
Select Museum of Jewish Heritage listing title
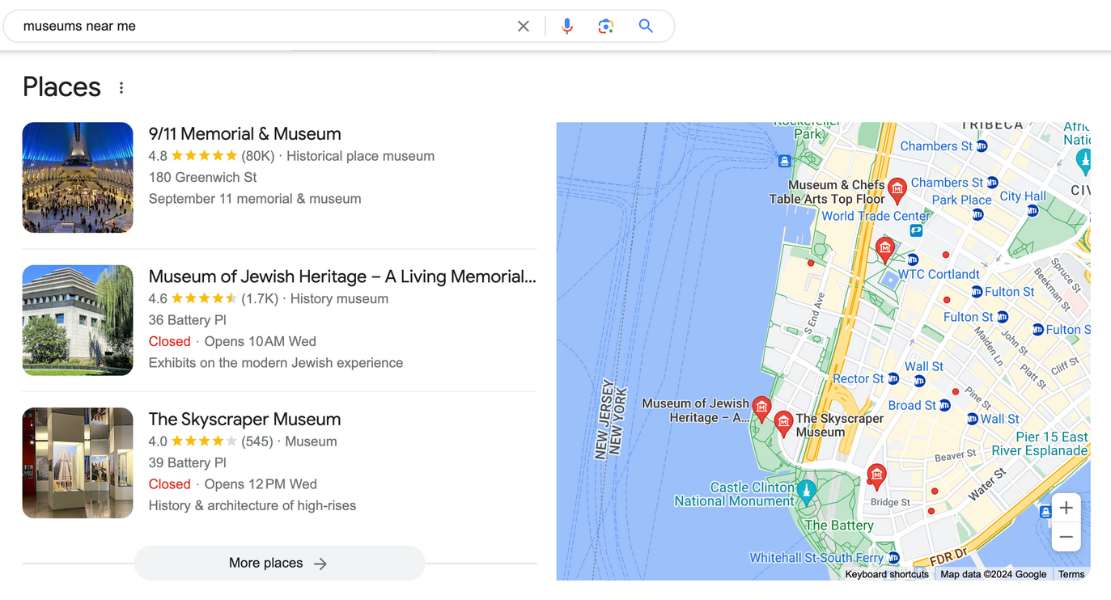(x=342, y=276)
